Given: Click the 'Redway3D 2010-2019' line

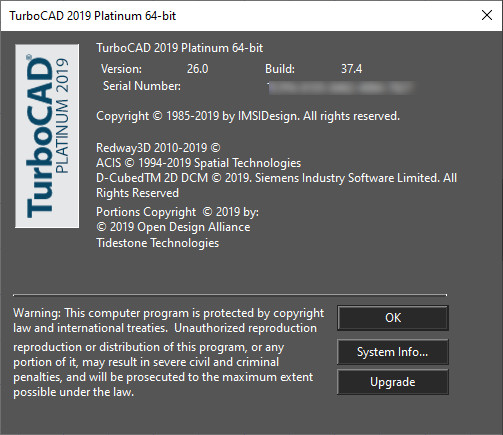Looking at the screenshot, I should 158,148.
